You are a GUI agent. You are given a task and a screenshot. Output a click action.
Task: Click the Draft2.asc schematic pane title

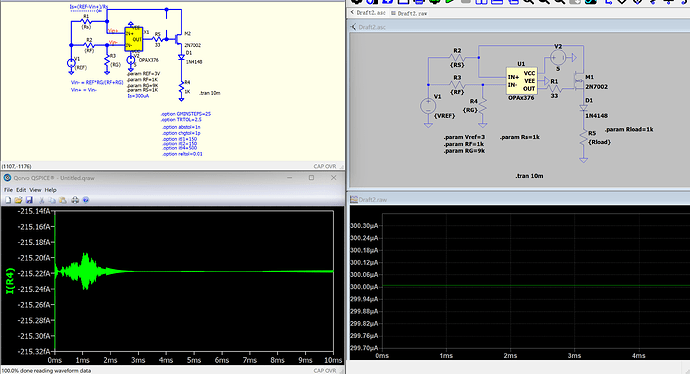372,27
